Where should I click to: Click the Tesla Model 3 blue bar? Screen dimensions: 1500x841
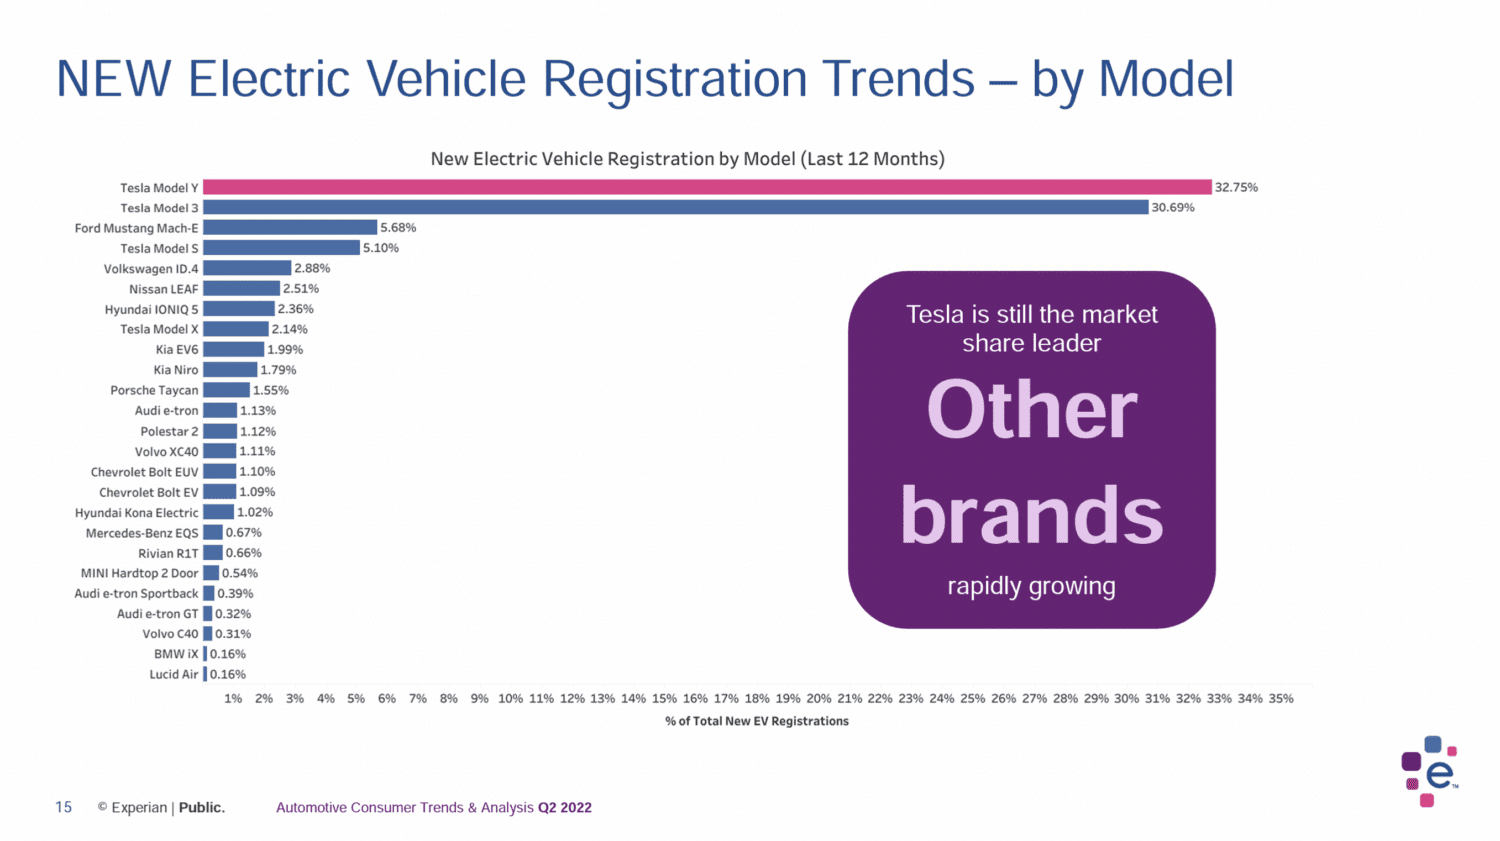(675, 207)
